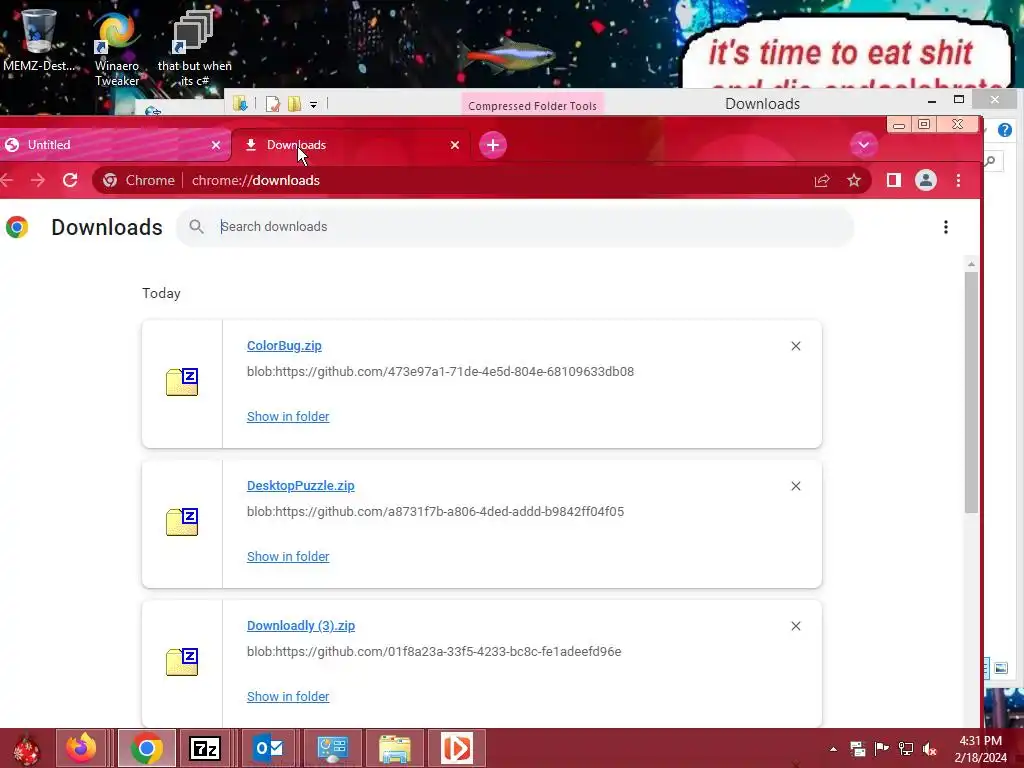Open Chrome profile avatar menu

click(x=925, y=180)
